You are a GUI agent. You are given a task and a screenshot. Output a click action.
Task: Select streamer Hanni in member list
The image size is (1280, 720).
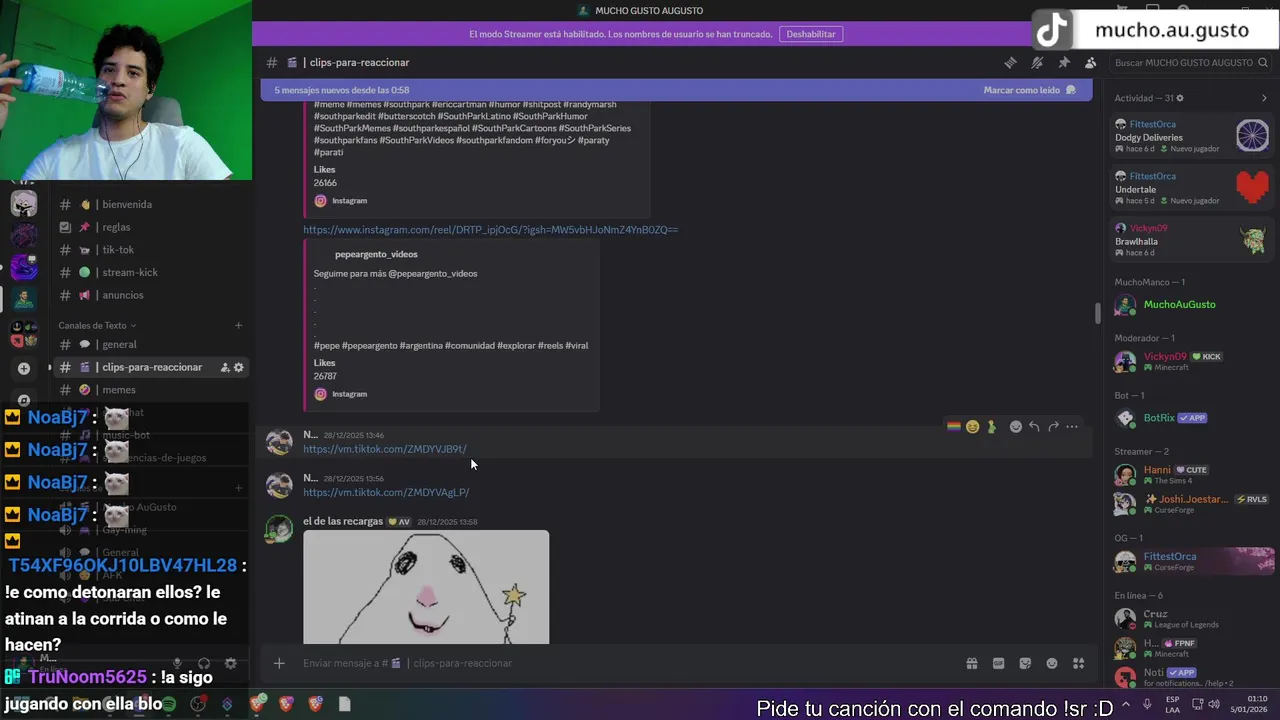1192,474
